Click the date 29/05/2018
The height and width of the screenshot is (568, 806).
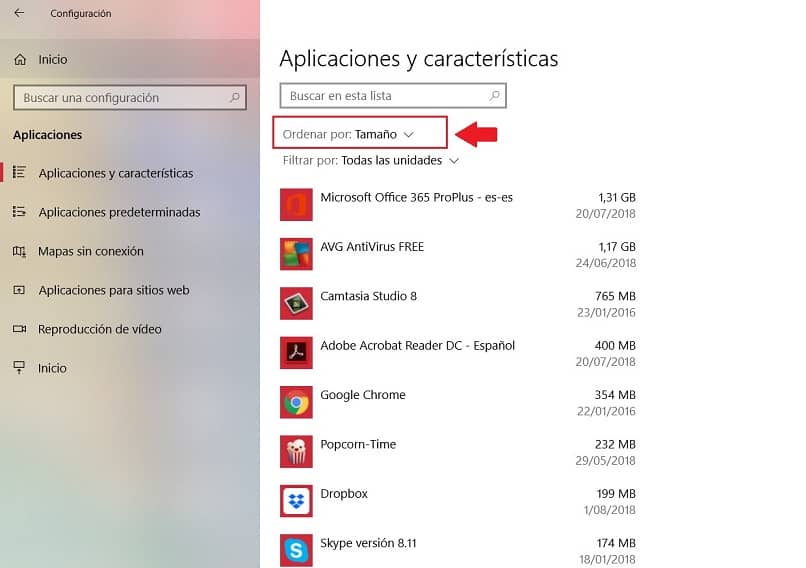pyautogui.click(x=606, y=461)
